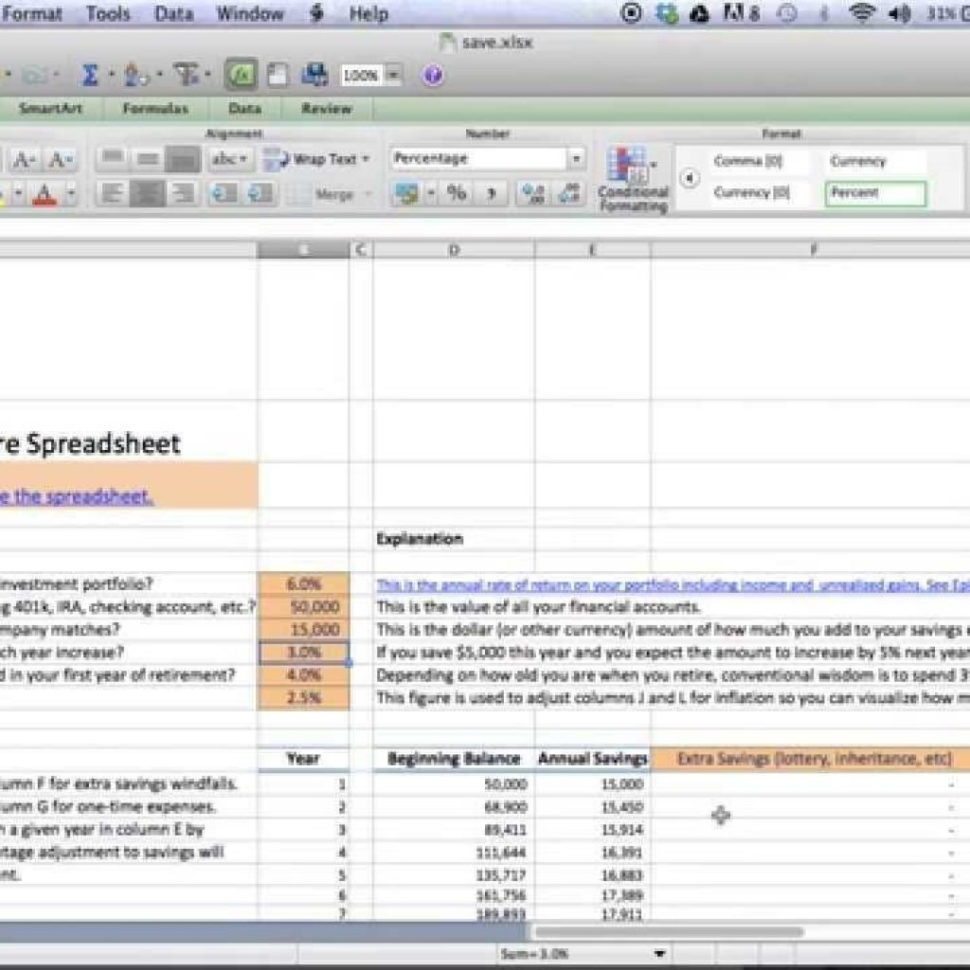Toggle center text alignment
Screen dimensions: 970x970
[x=144, y=193]
